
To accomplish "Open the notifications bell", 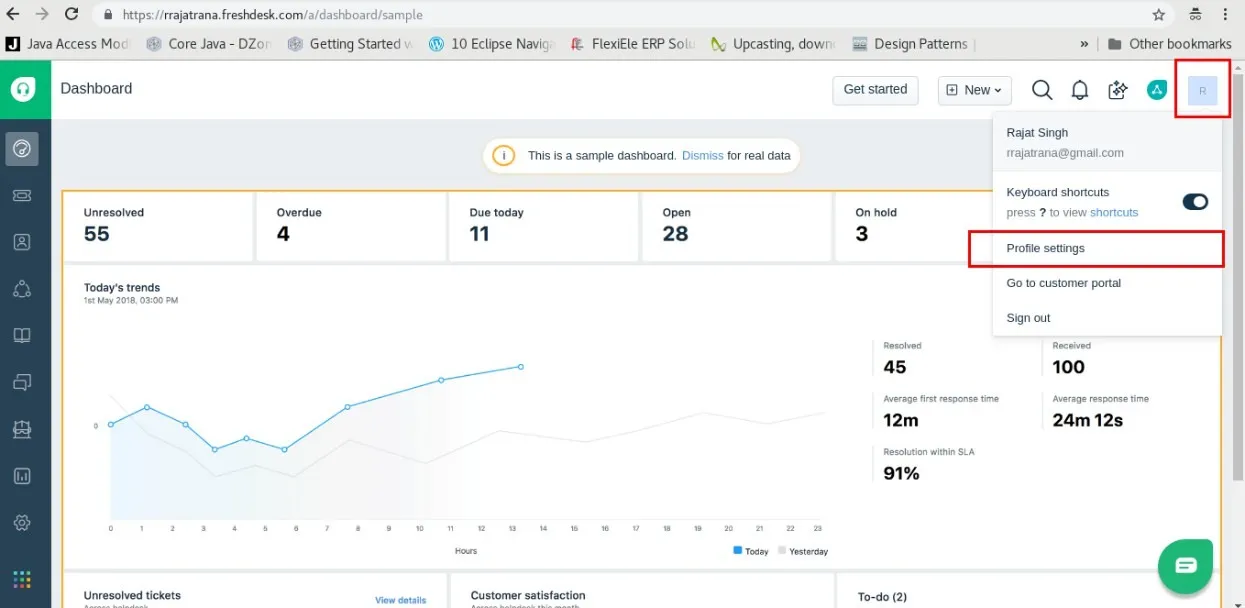I will (x=1080, y=90).
